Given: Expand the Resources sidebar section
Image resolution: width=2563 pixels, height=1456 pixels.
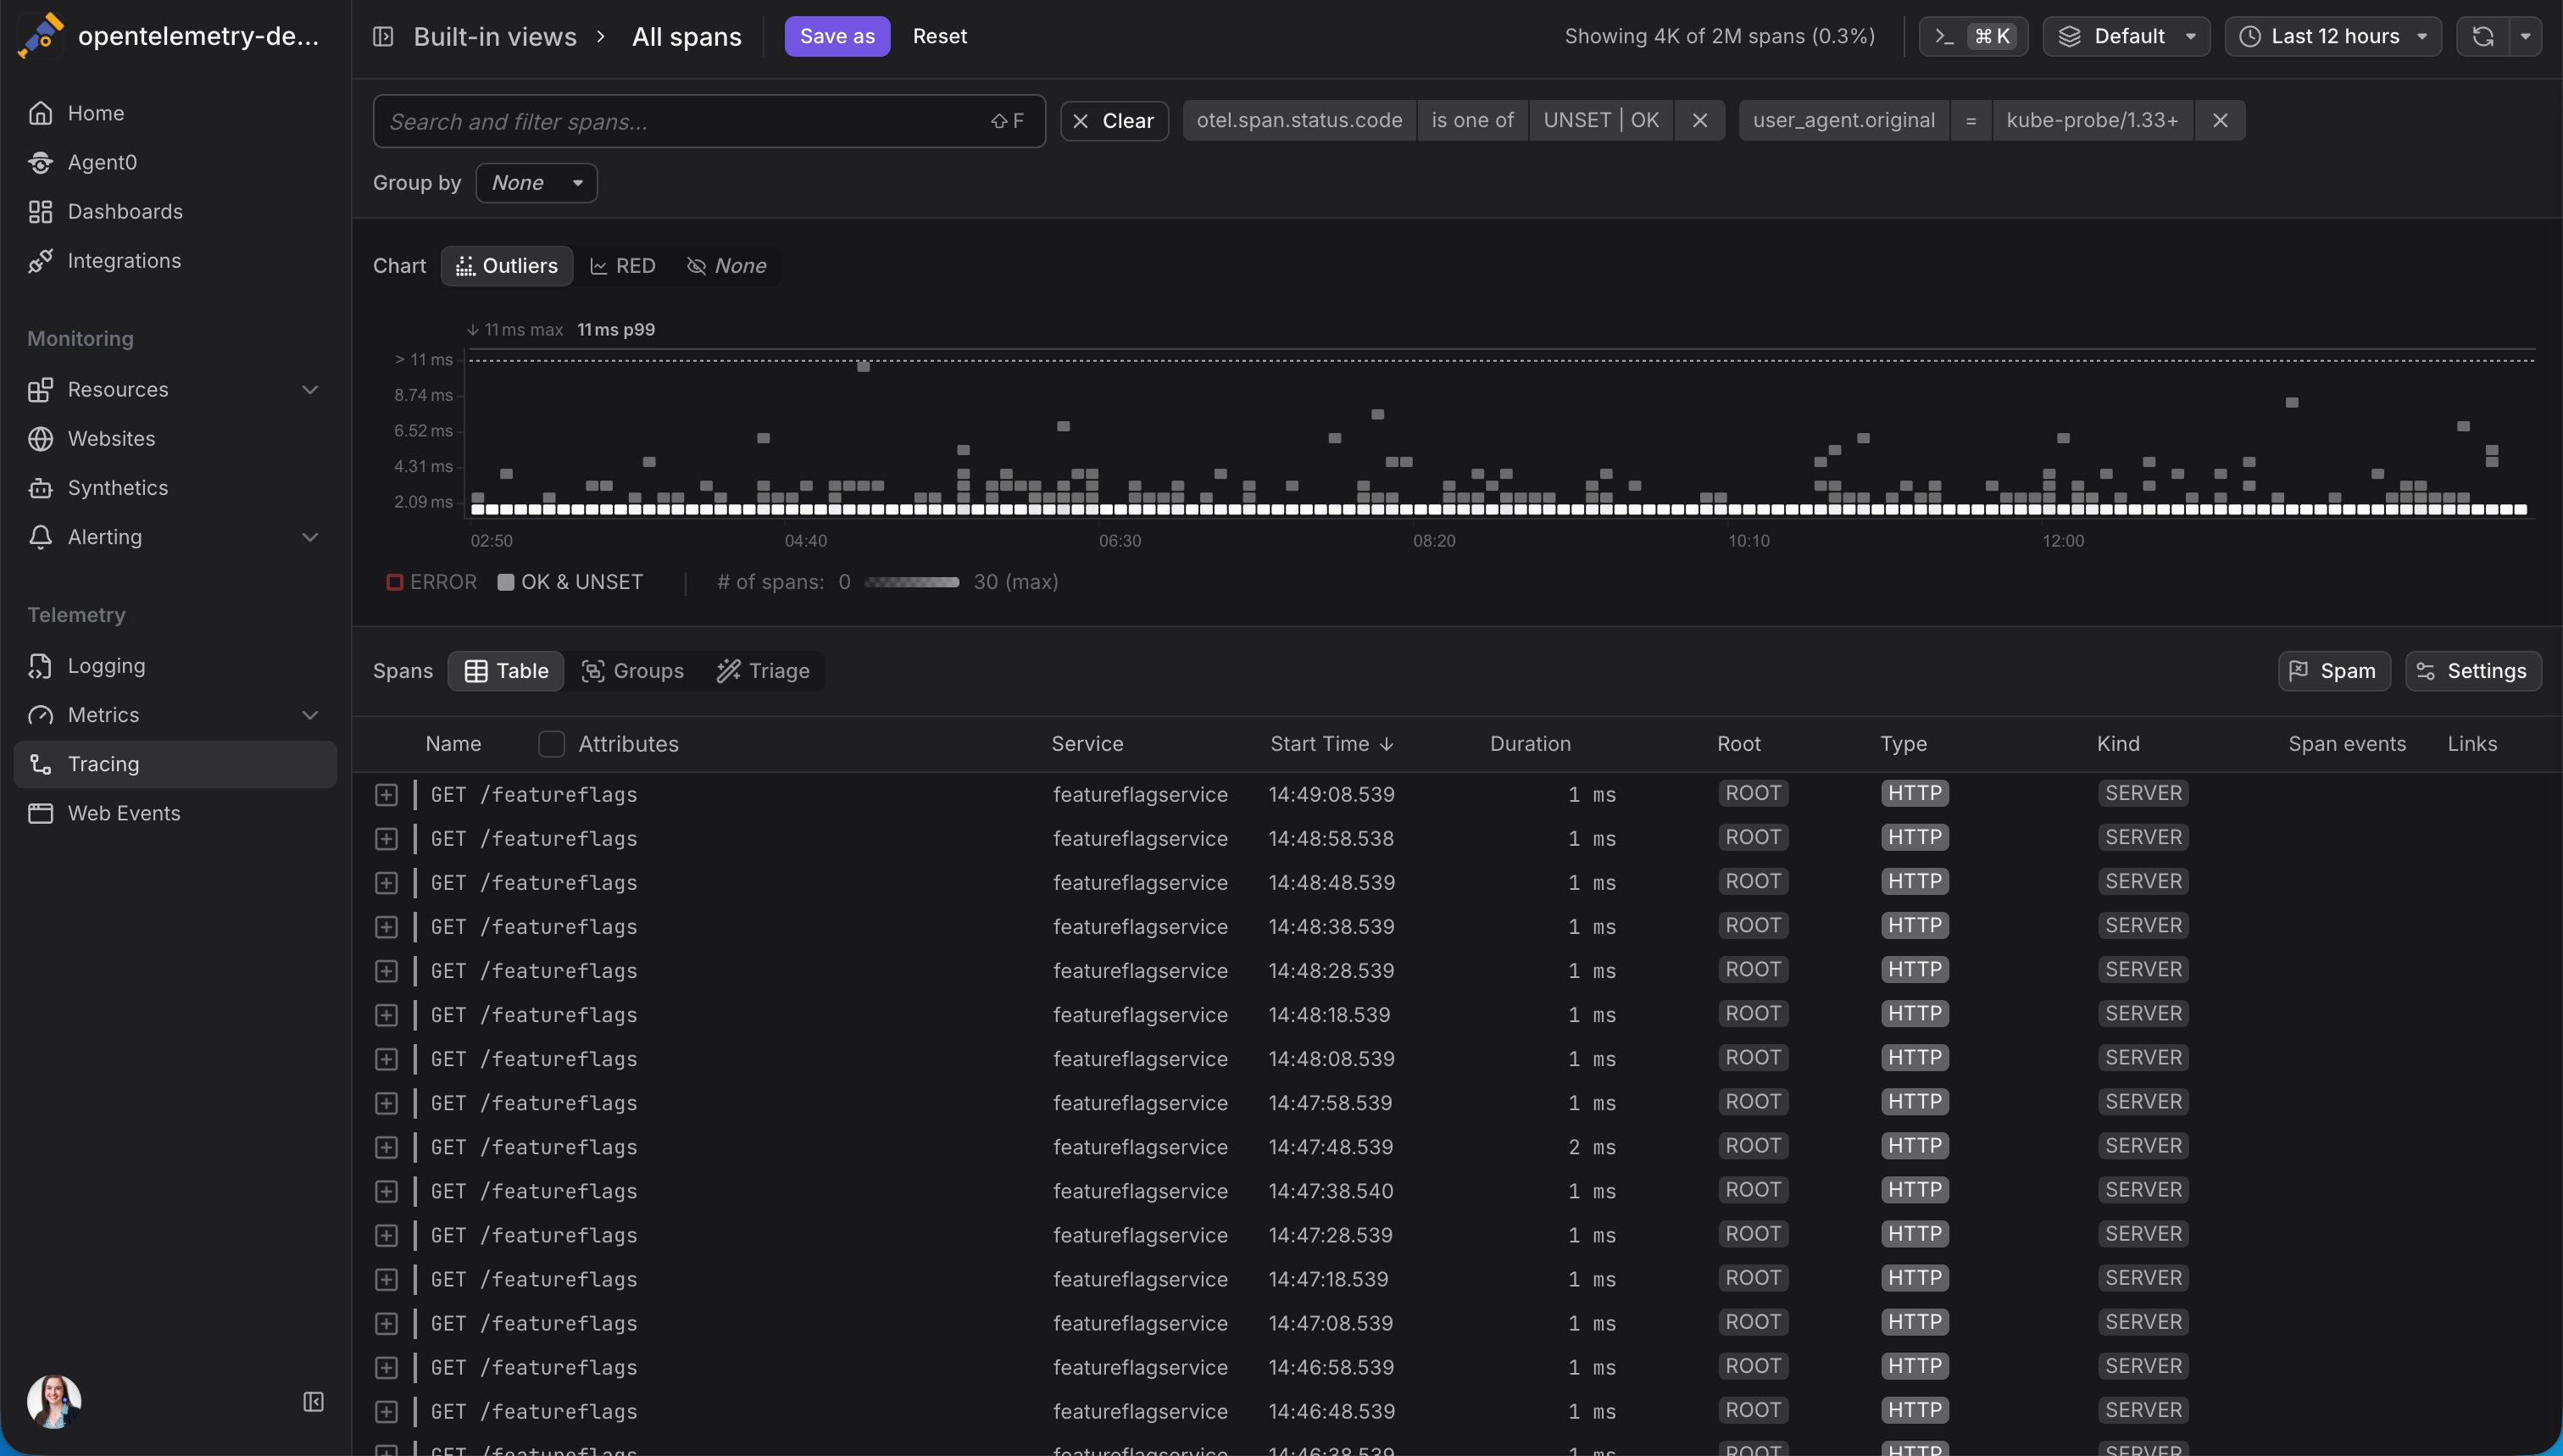Looking at the screenshot, I should 310,390.
